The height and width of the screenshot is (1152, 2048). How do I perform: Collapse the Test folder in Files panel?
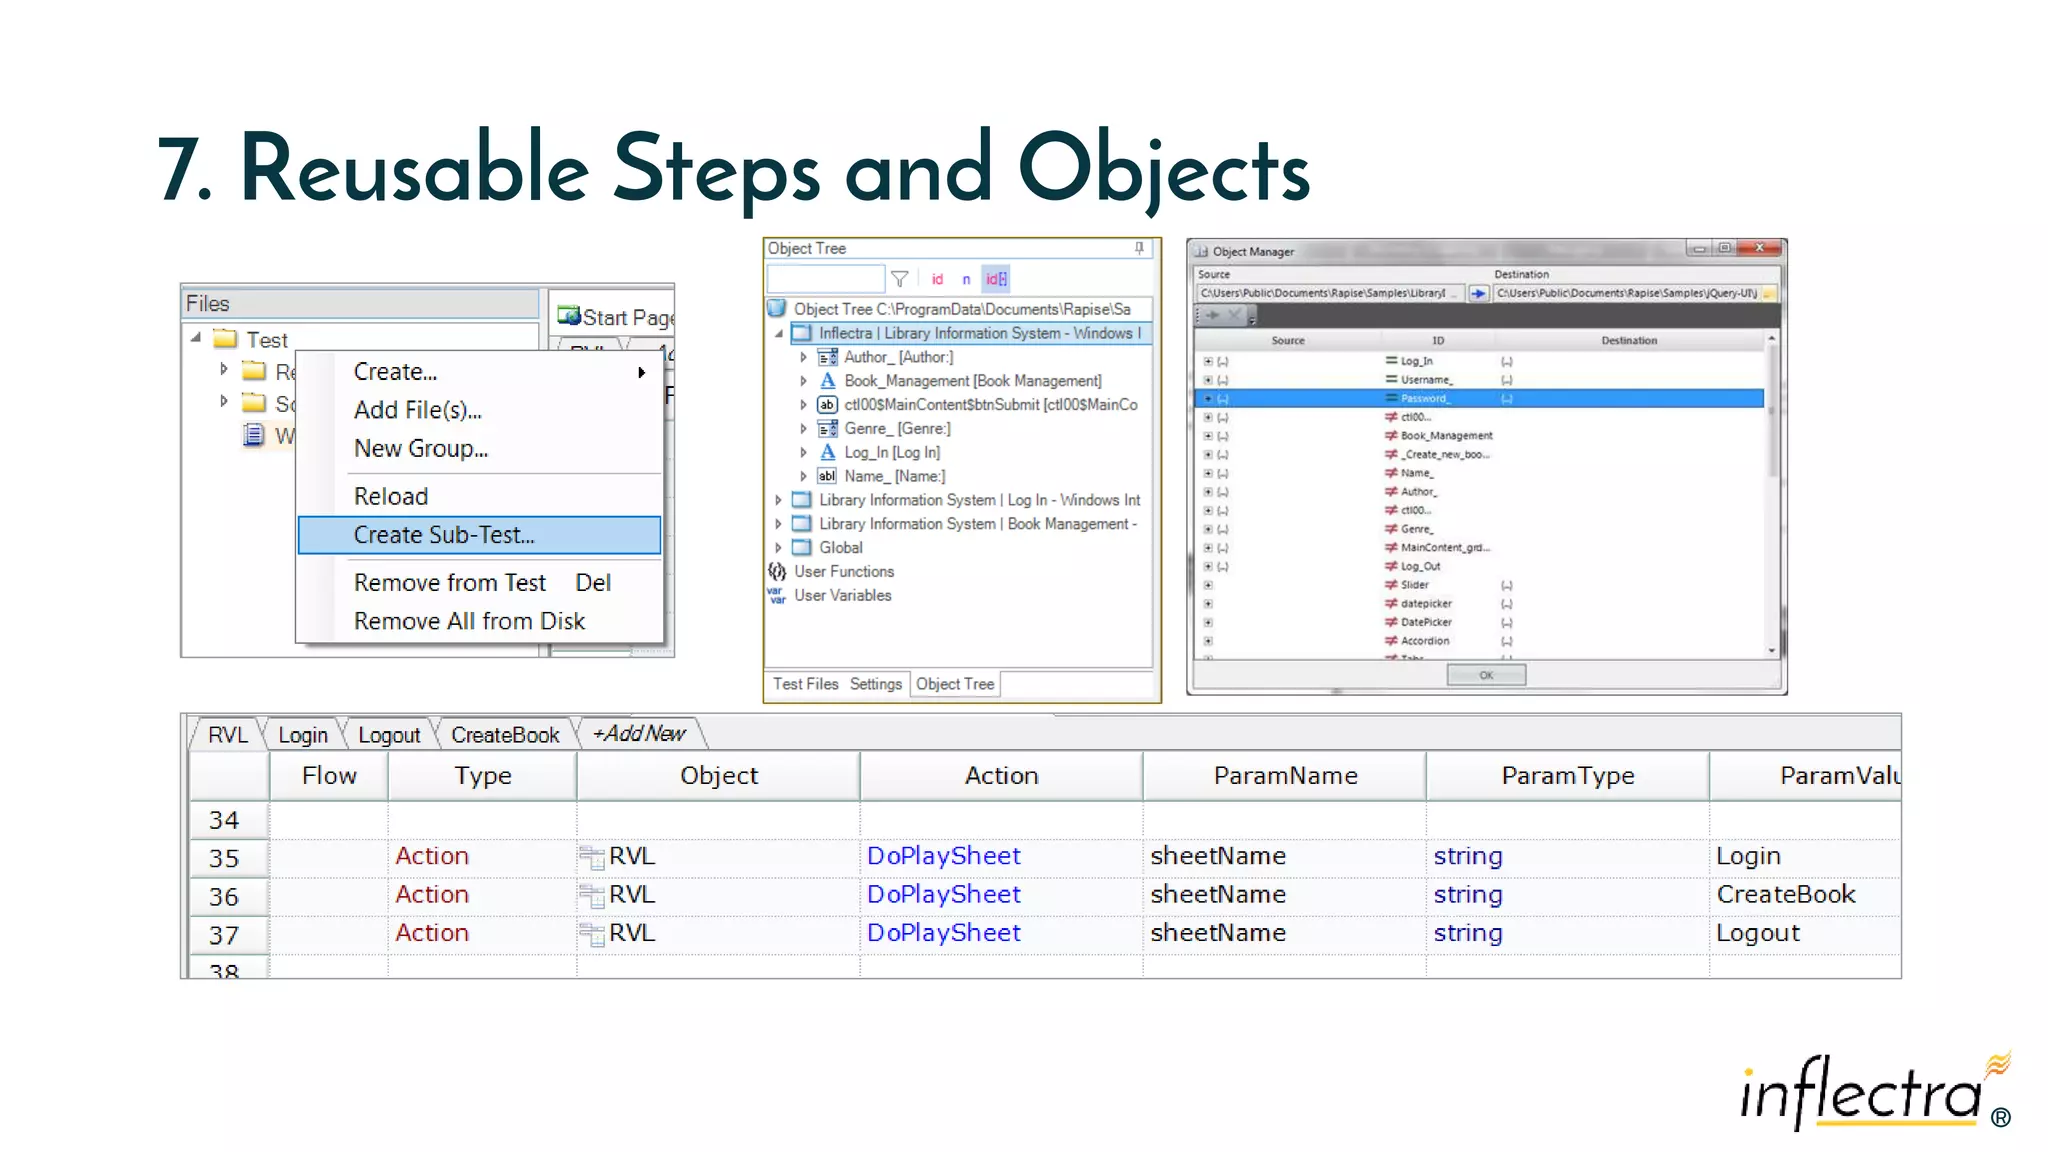pos(196,338)
